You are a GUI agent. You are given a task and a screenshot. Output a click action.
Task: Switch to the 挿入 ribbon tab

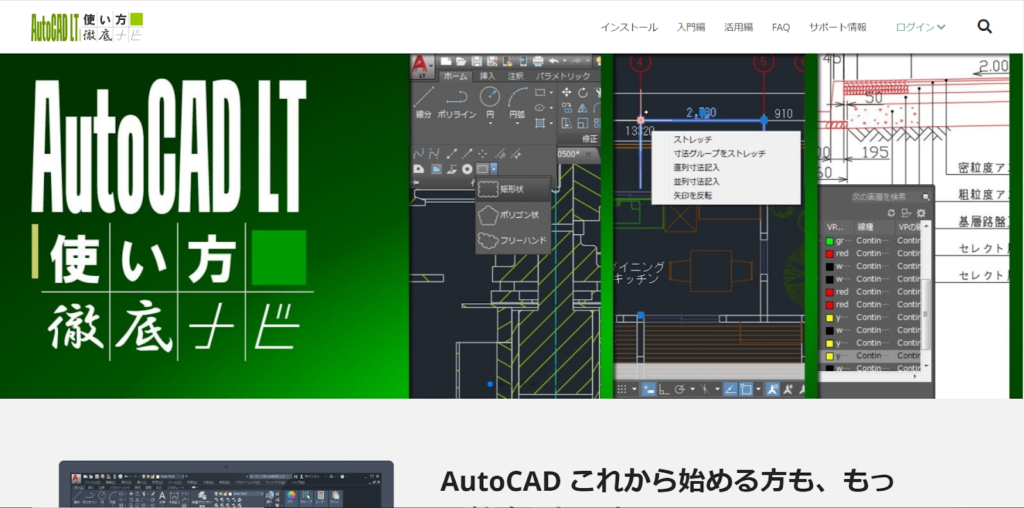tap(488, 76)
